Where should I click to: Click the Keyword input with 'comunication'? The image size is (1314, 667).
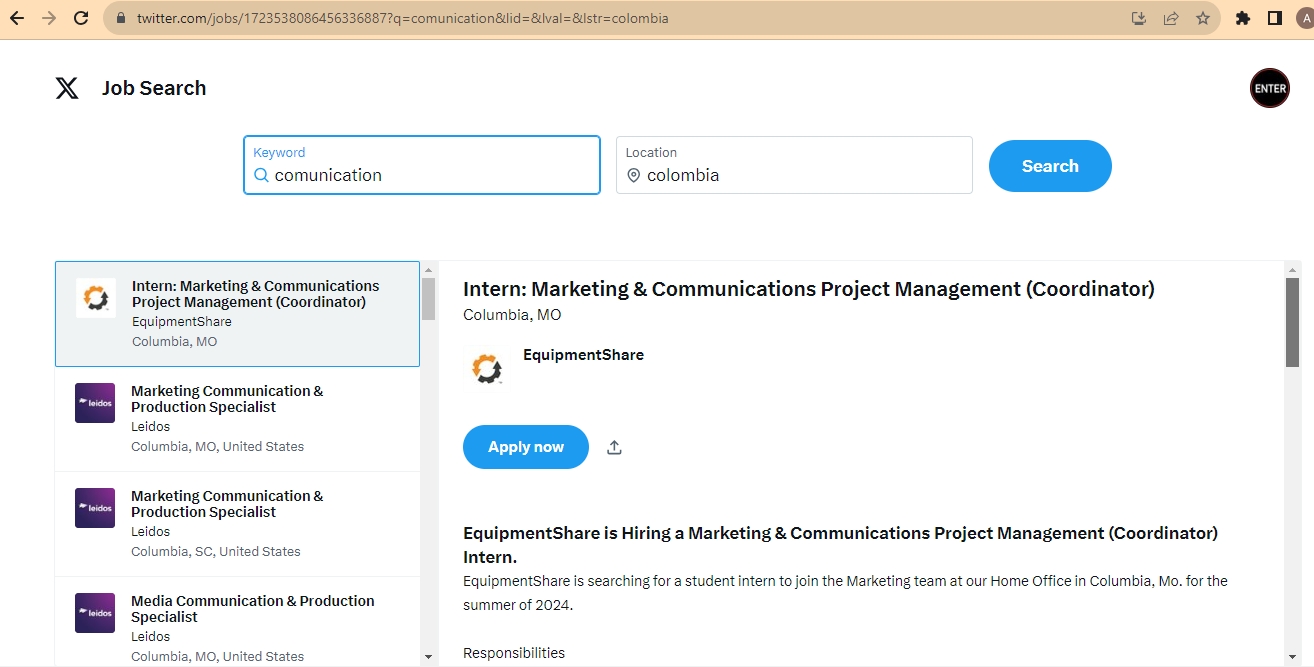tap(422, 165)
